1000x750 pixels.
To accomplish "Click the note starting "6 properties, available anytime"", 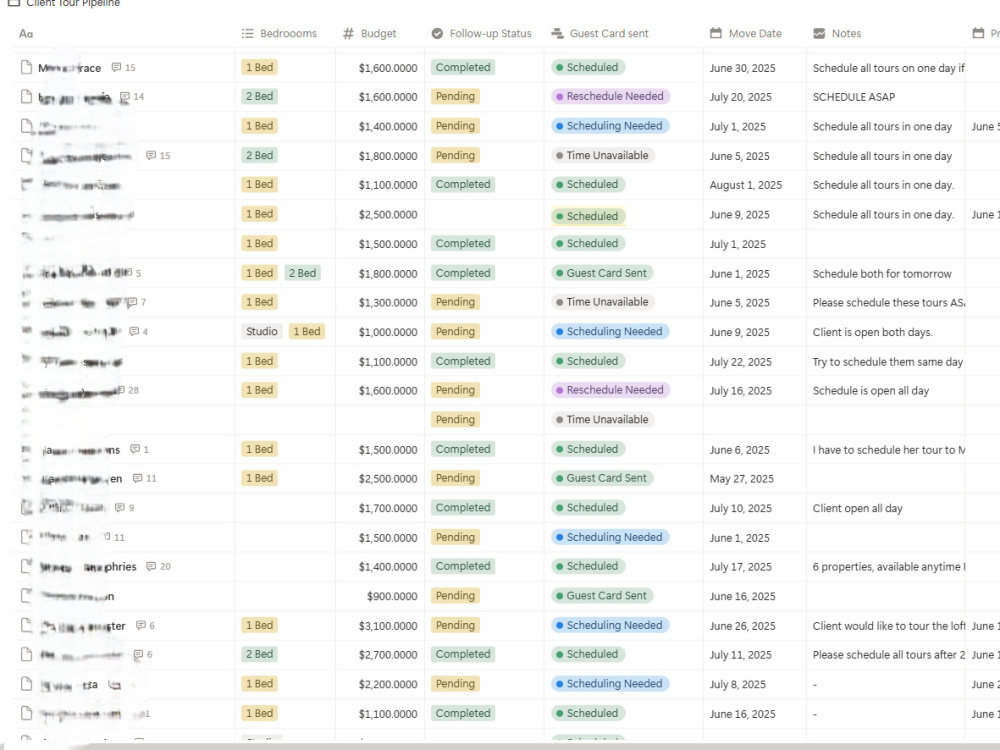I will click(888, 567).
